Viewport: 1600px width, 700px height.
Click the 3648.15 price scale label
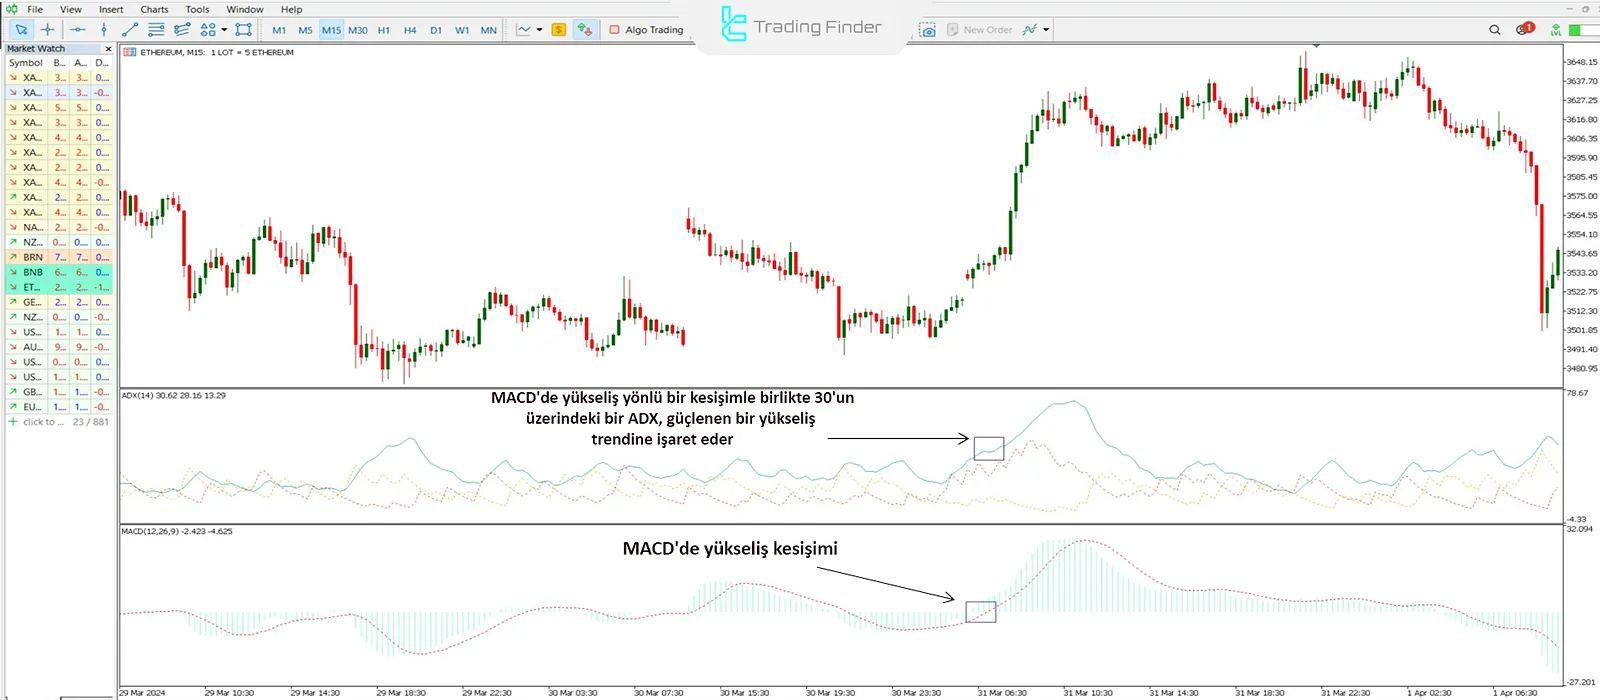point(1581,62)
